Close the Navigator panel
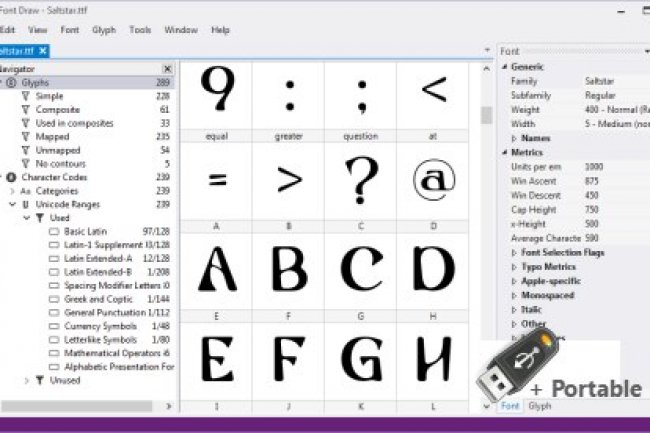Viewport: 650px width, 433px height. (x=167, y=69)
